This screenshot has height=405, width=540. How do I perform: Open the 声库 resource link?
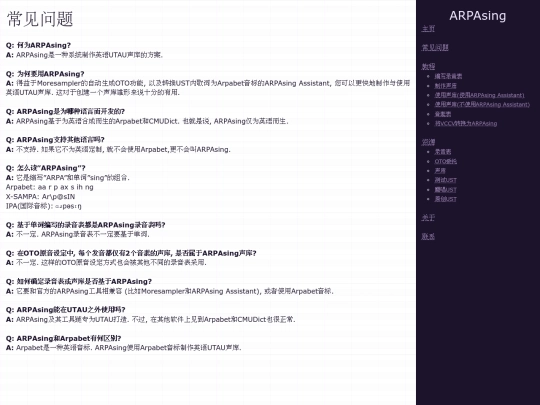point(440,170)
